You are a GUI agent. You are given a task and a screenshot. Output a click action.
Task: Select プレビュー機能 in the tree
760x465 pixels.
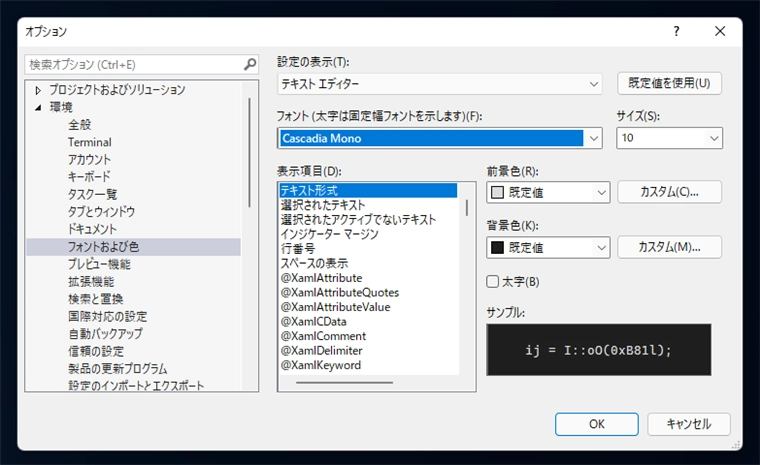point(99,264)
